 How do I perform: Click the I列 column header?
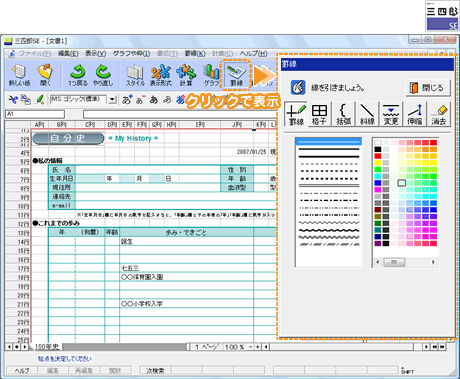(200, 125)
